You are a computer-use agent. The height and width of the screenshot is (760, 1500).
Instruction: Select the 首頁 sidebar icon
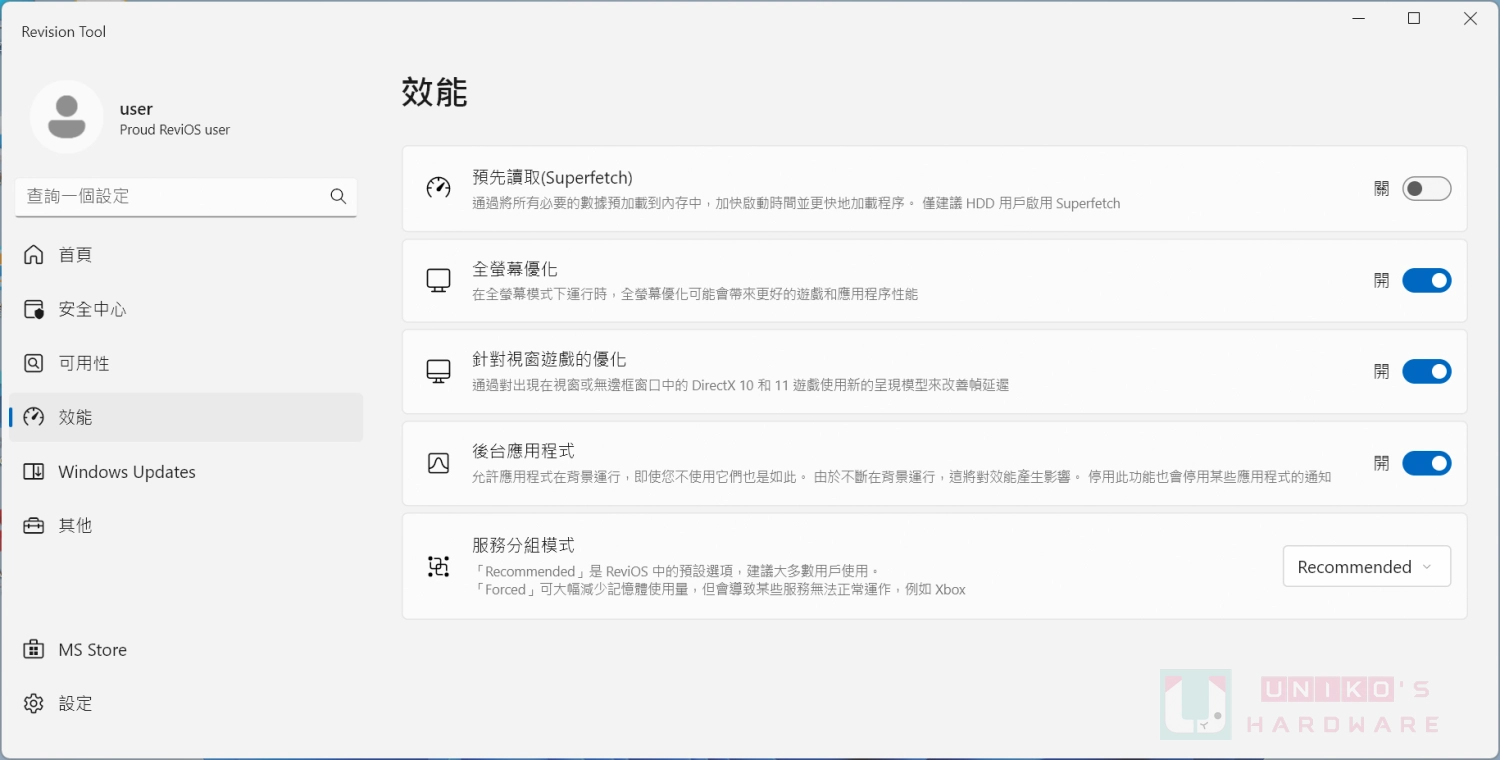pos(31,254)
